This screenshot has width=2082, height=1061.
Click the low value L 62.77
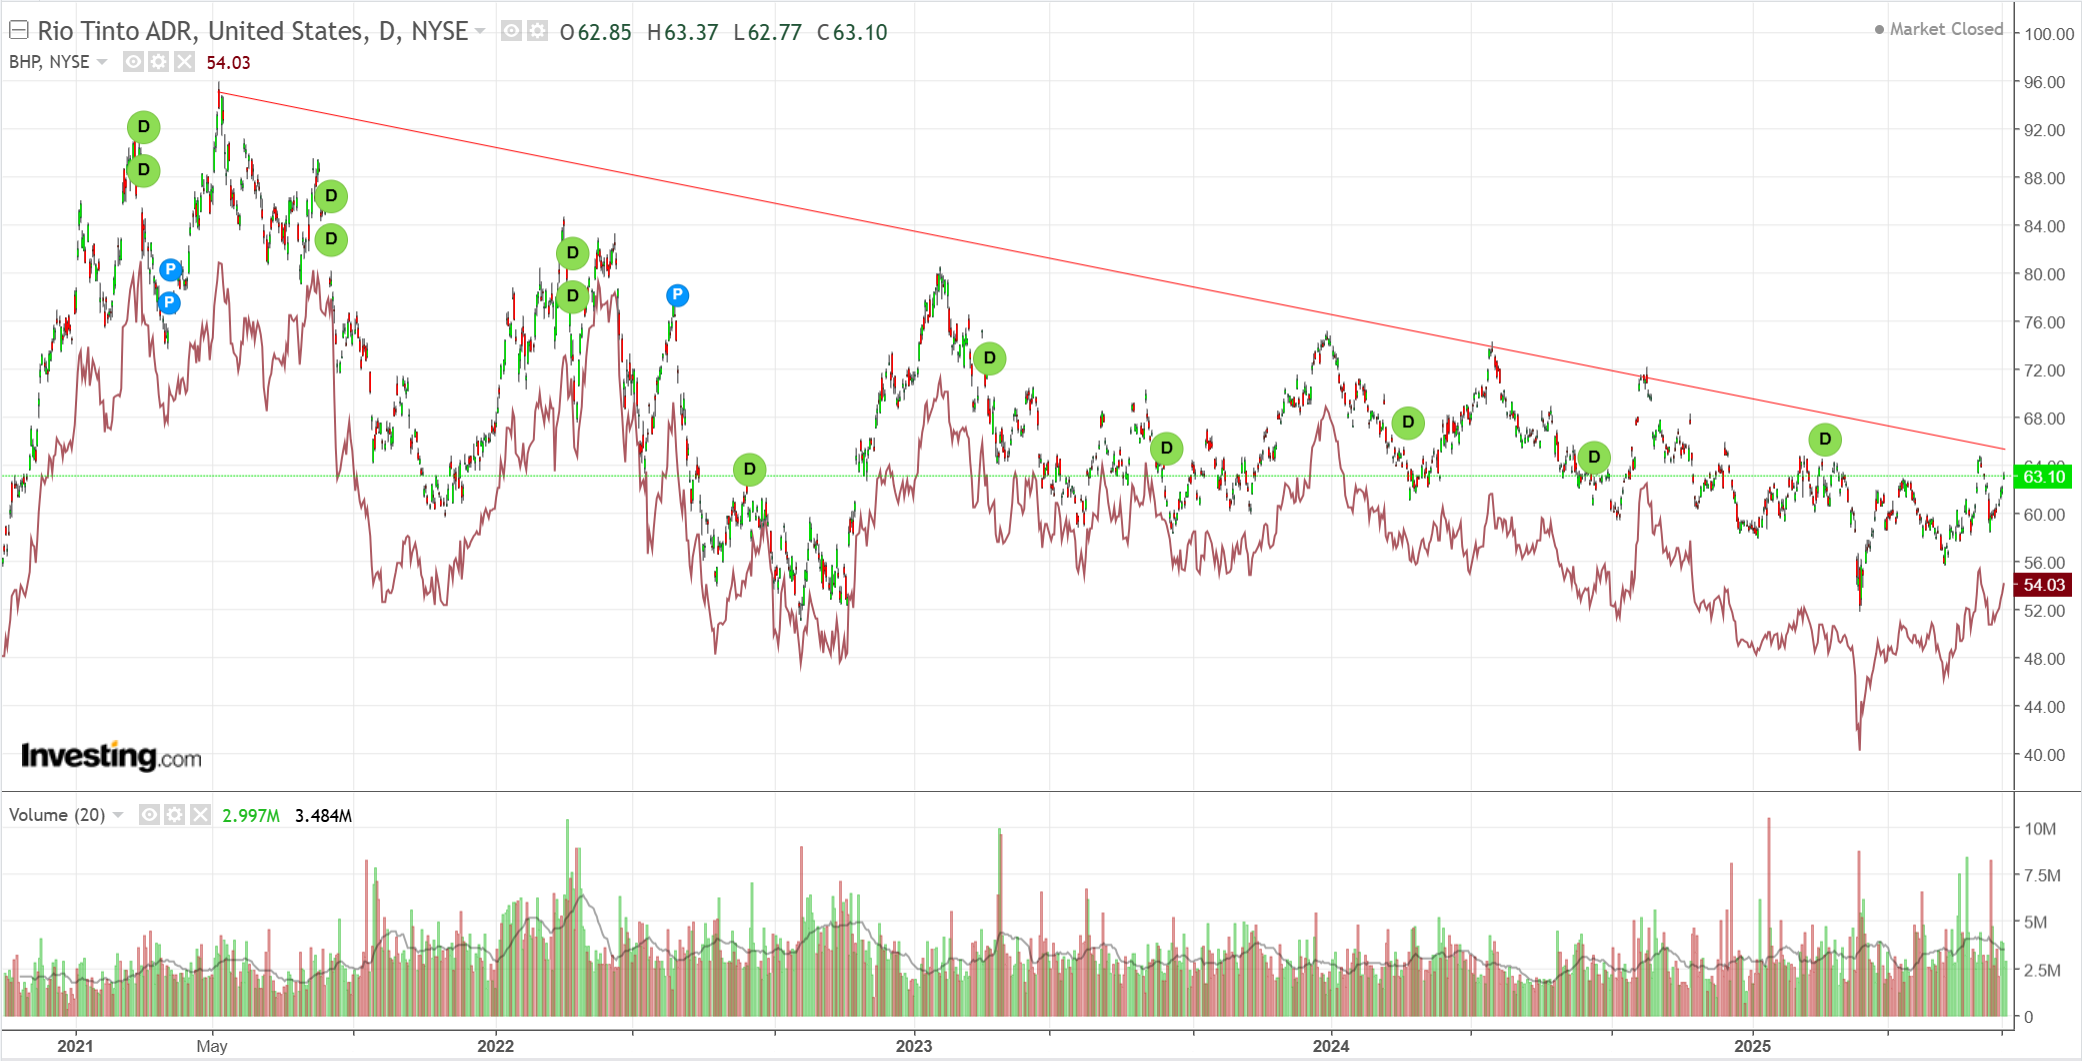pyautogui.click(x=768, y=32)
